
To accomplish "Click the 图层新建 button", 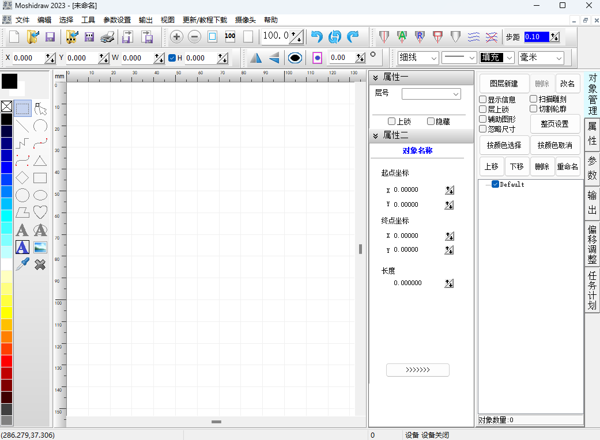I will [x=503, y=84].
